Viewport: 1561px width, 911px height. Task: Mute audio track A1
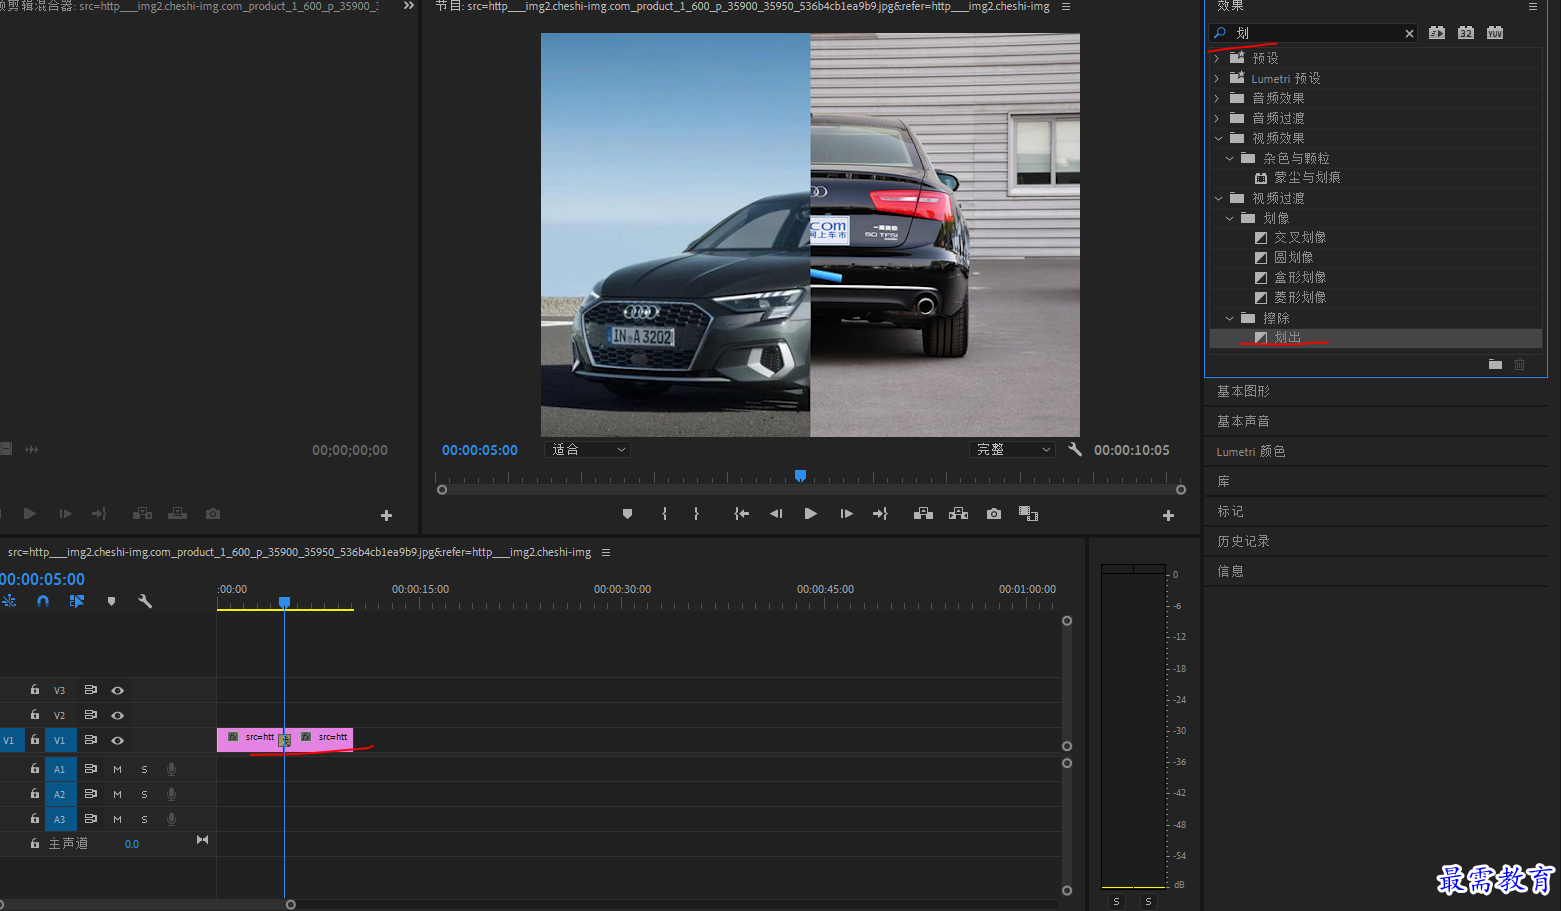117,769
